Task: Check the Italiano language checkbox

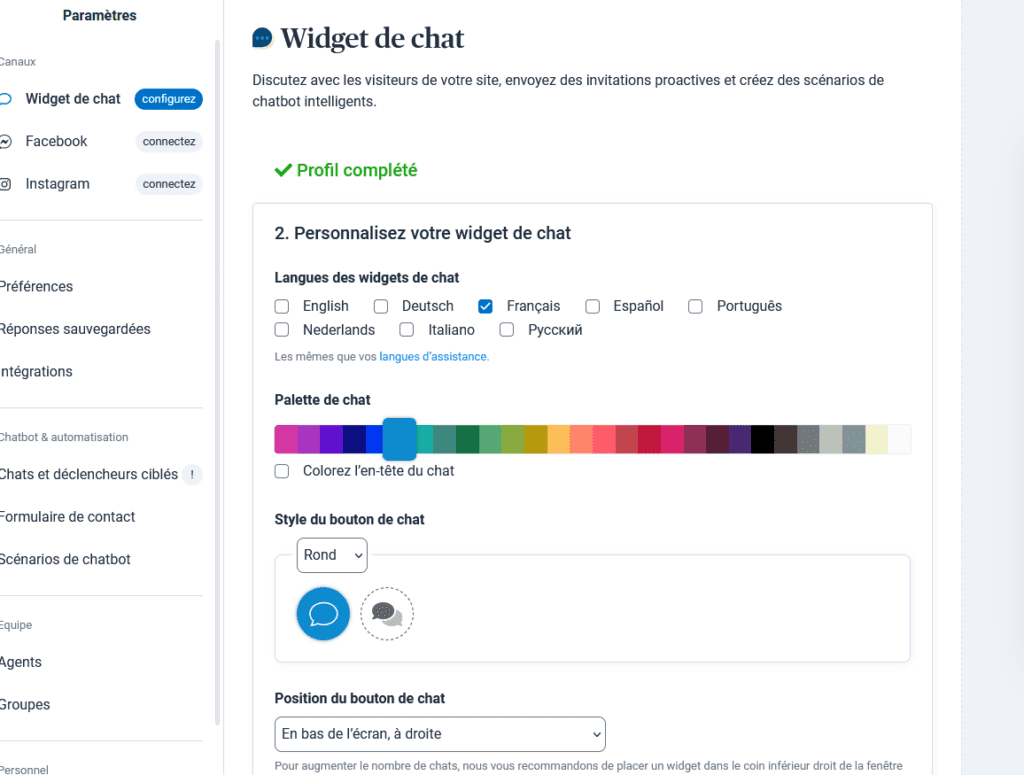Action: coord(407,330)
